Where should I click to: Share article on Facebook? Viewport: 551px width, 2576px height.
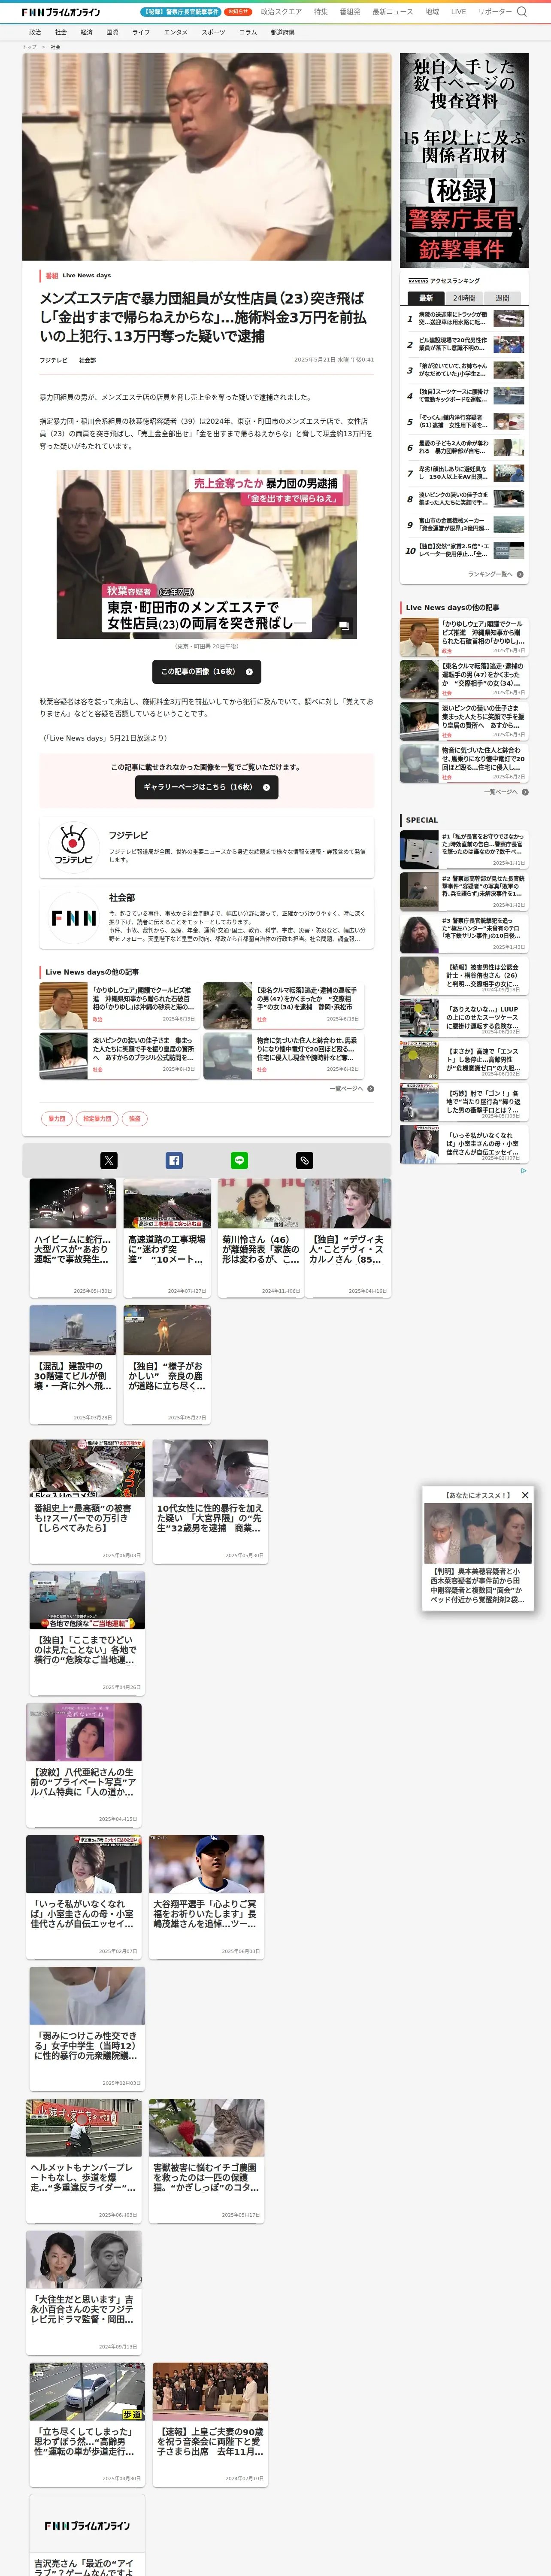[x=174, y=1160]
